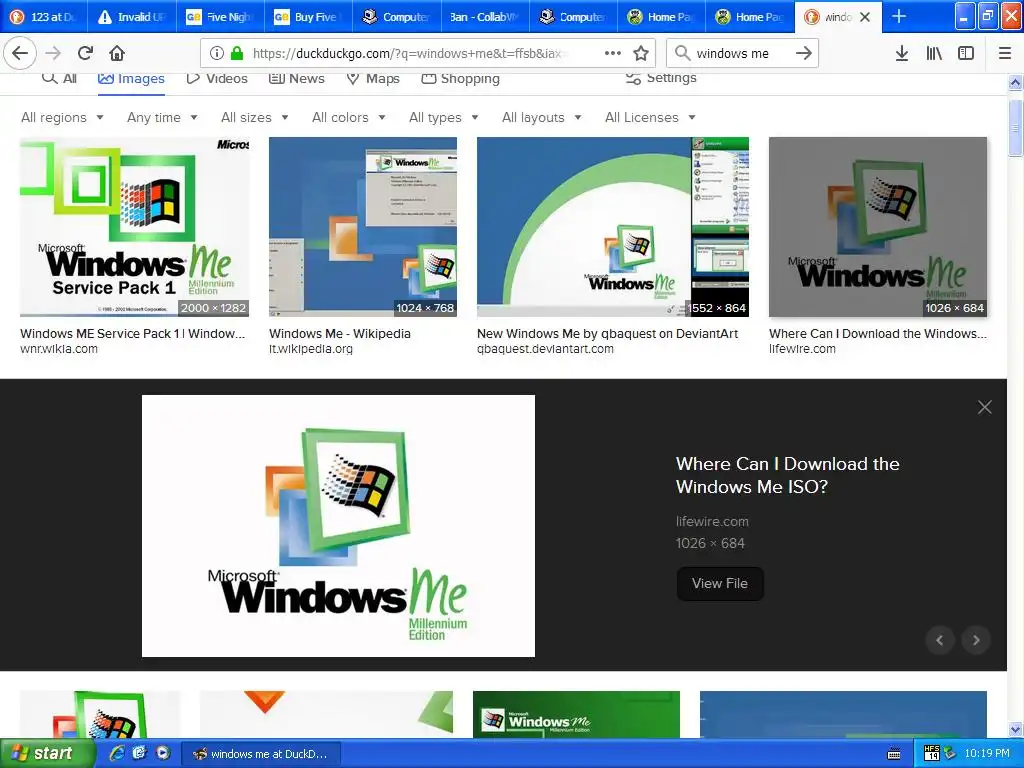Close the active DuckDuckGo tab

click(x=865, y=17)
